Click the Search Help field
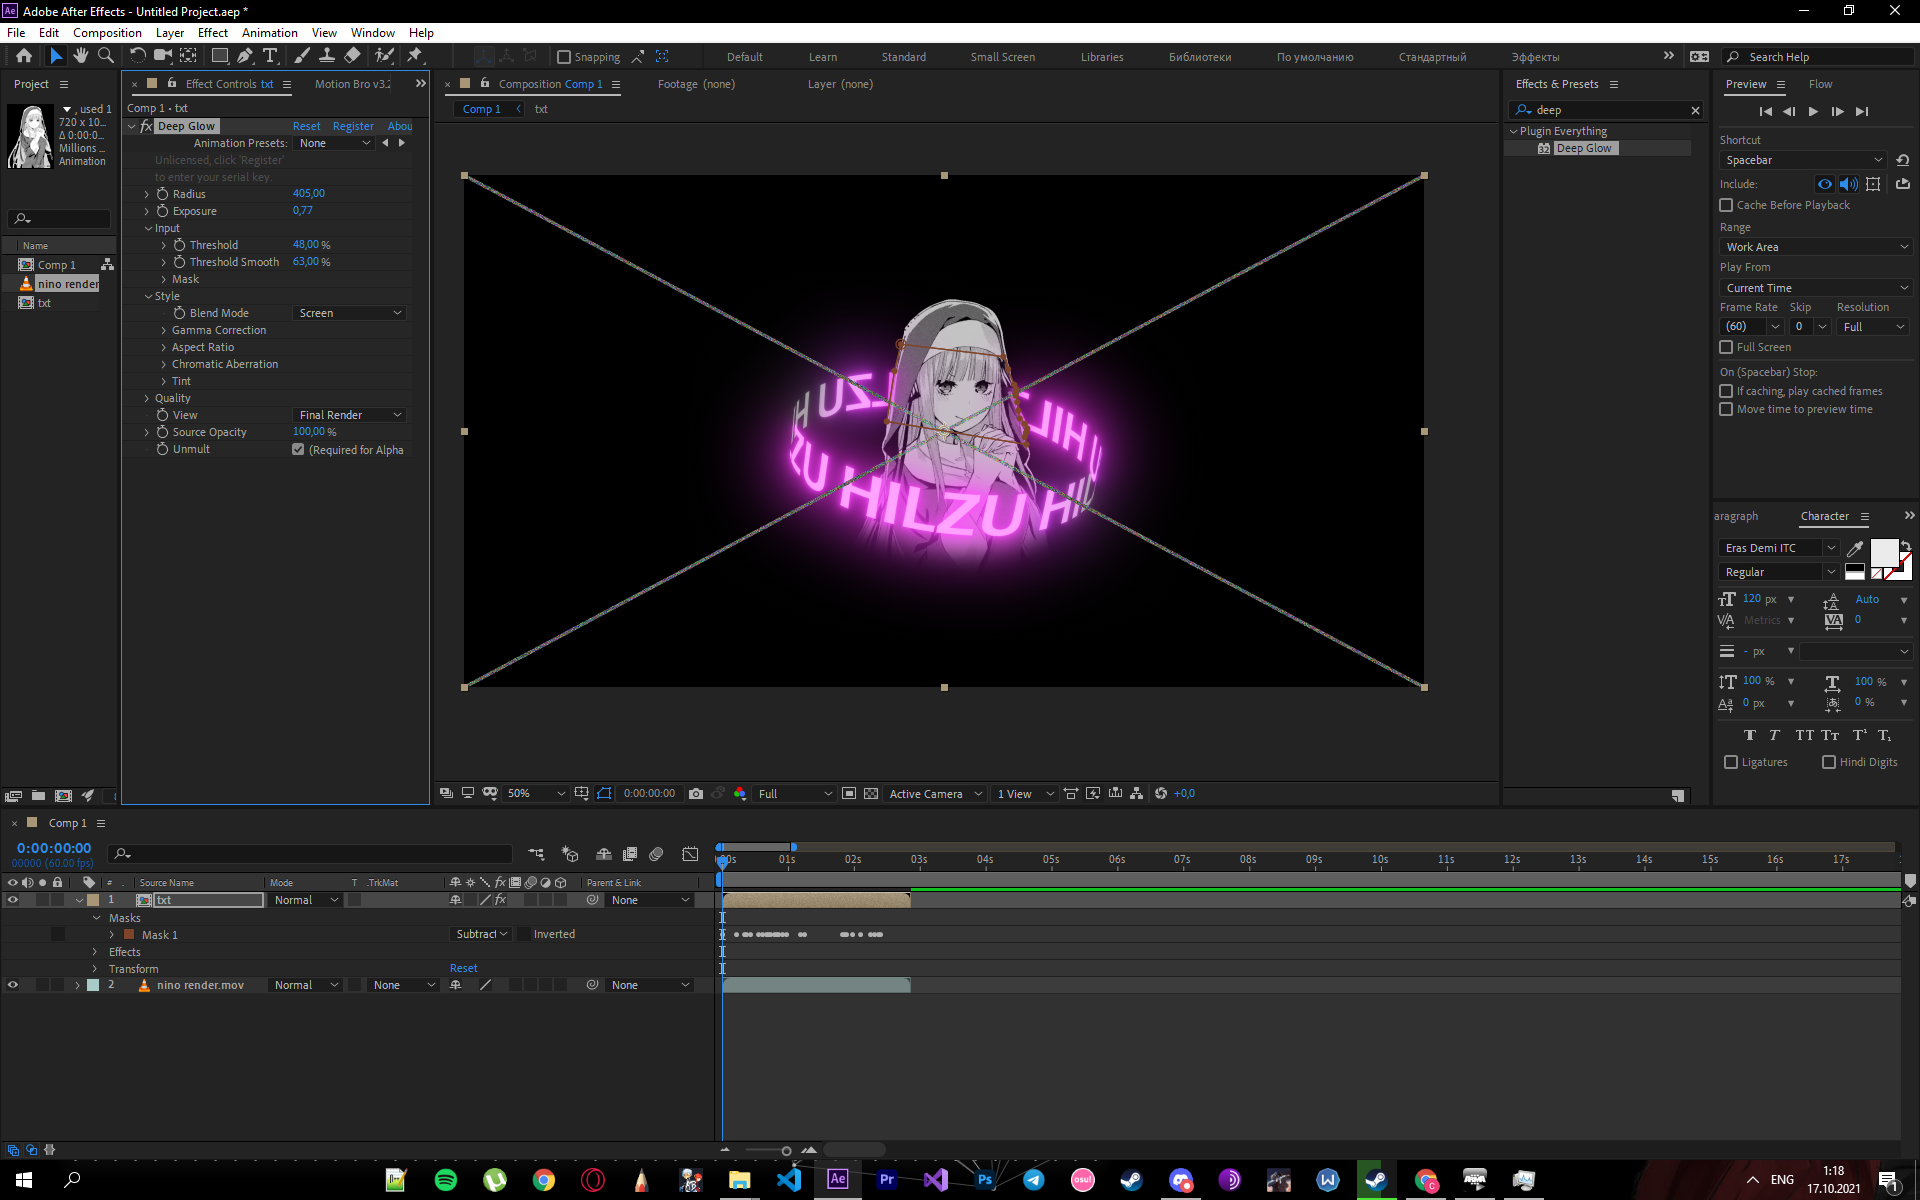Viewport: 1920px width, 1200px height. (x=1818, y=57)
